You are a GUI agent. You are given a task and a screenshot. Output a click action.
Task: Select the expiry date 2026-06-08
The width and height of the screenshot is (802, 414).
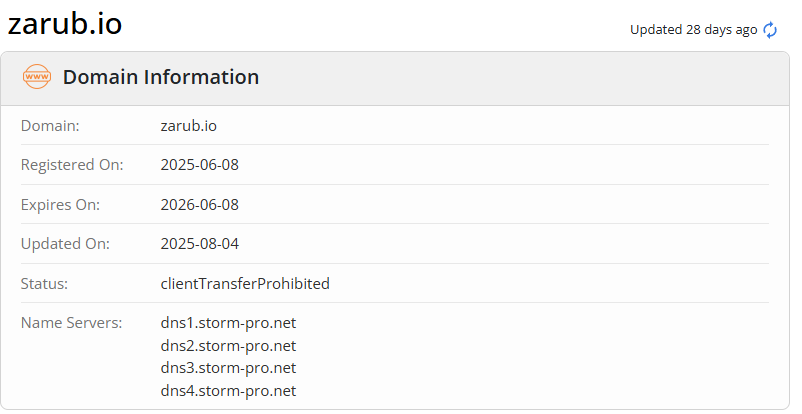click(x=199, y=205)
